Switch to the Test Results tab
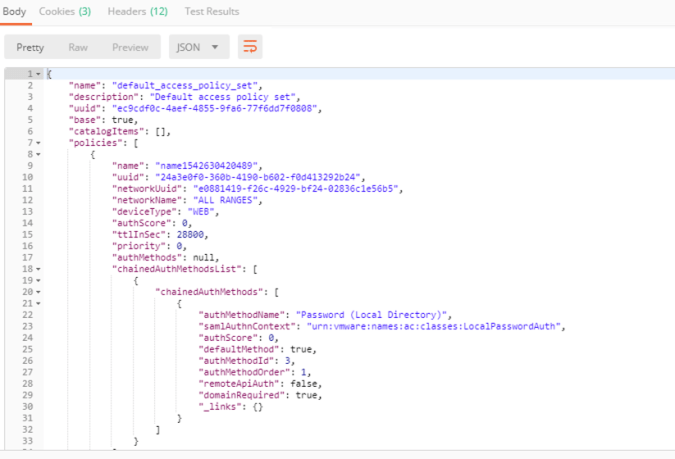Image resolution: width=675 pixels, height=459 pixels. click(212, 11)
